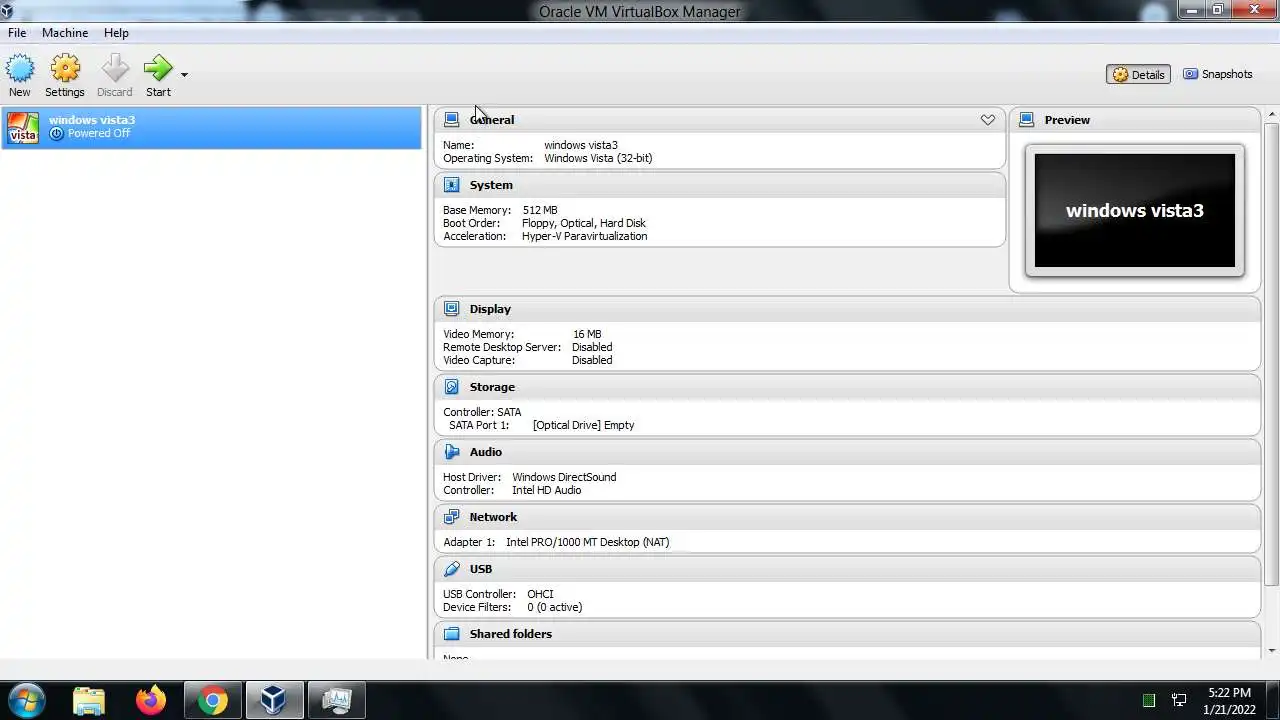
Task: Switch to Details view
Action: 1138,74
